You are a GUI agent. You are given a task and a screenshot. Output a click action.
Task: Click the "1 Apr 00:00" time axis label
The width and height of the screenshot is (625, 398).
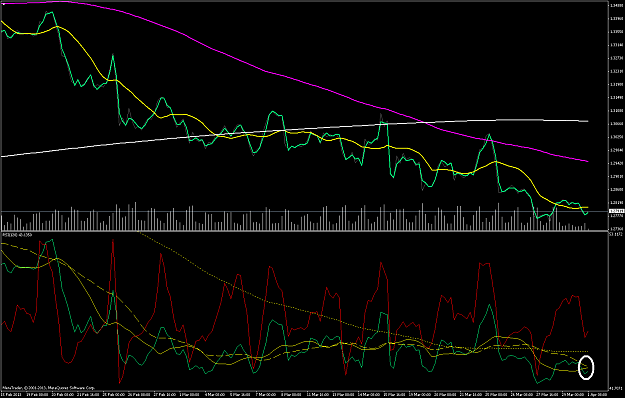598,394
